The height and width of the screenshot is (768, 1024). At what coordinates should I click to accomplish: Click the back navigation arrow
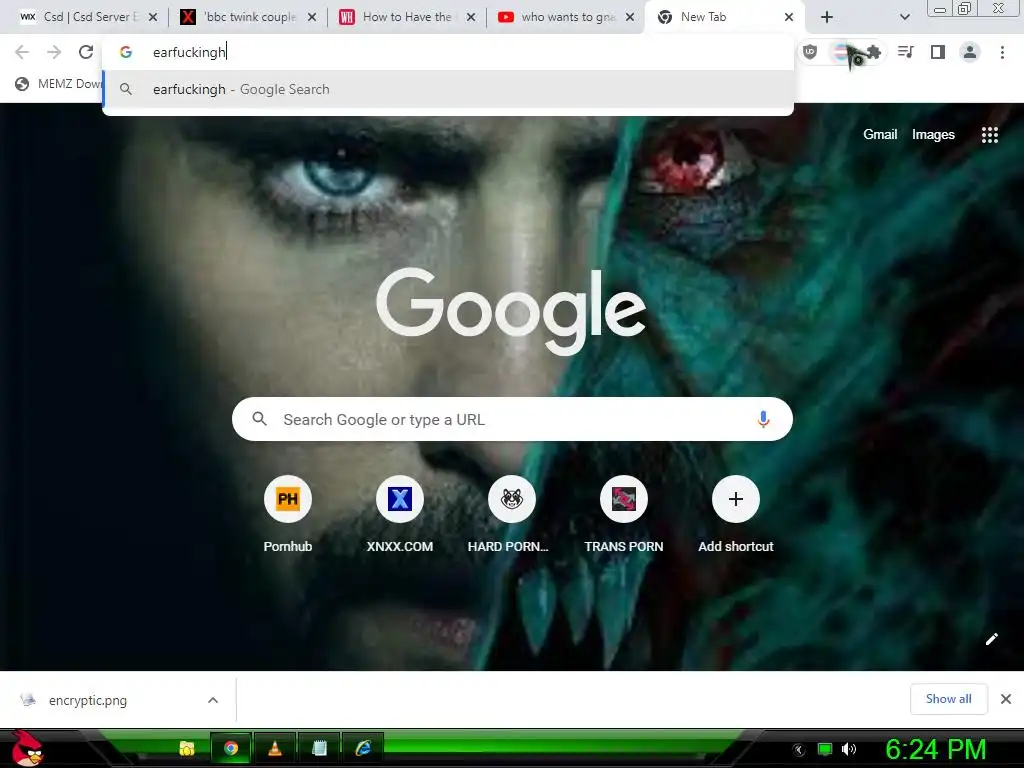[x=22, y=52]
